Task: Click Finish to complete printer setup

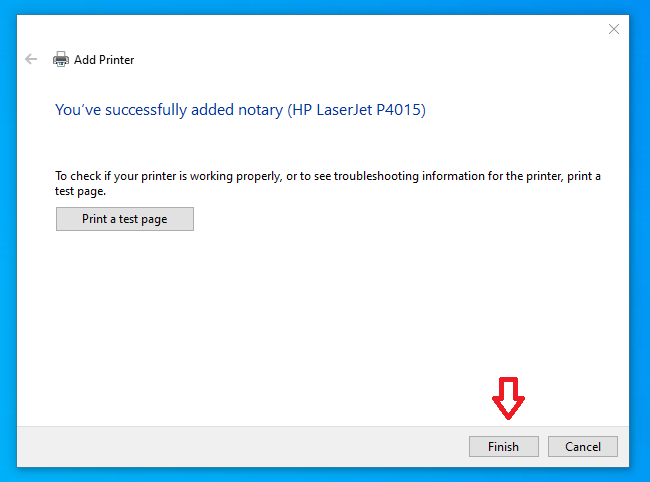Action: pos(503,447)
